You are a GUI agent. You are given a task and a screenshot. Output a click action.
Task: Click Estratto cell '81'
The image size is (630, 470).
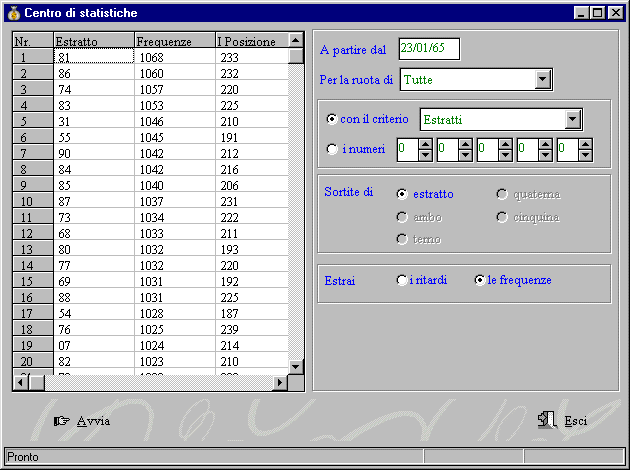tap(94, 56)
